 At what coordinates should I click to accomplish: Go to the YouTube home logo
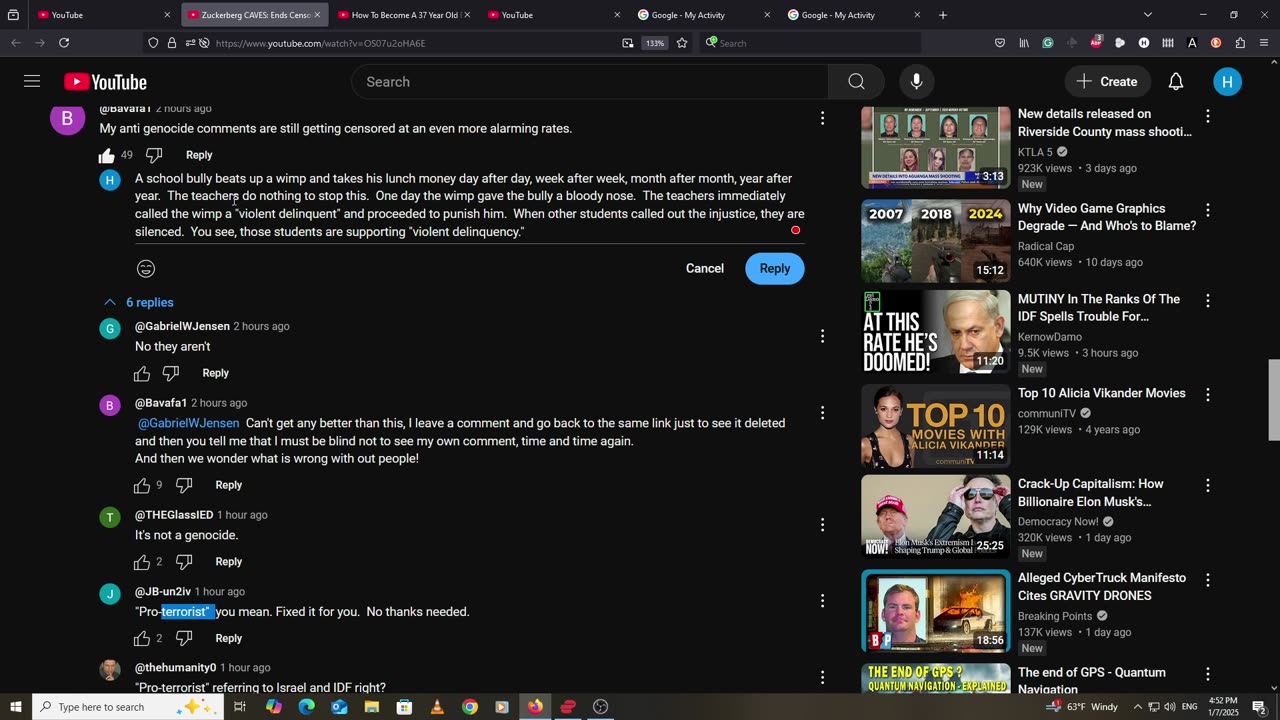tap(105, 82)
